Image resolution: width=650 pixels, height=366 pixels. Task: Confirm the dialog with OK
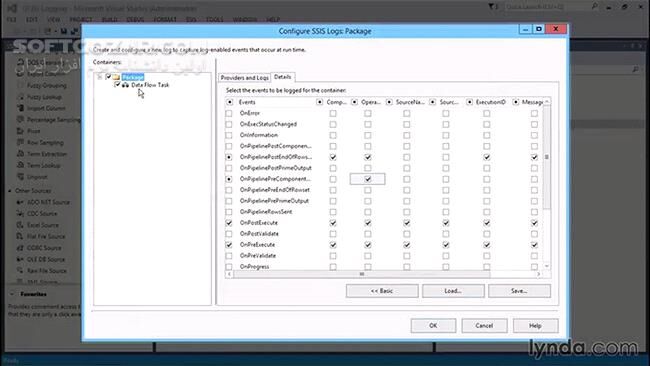433,325
